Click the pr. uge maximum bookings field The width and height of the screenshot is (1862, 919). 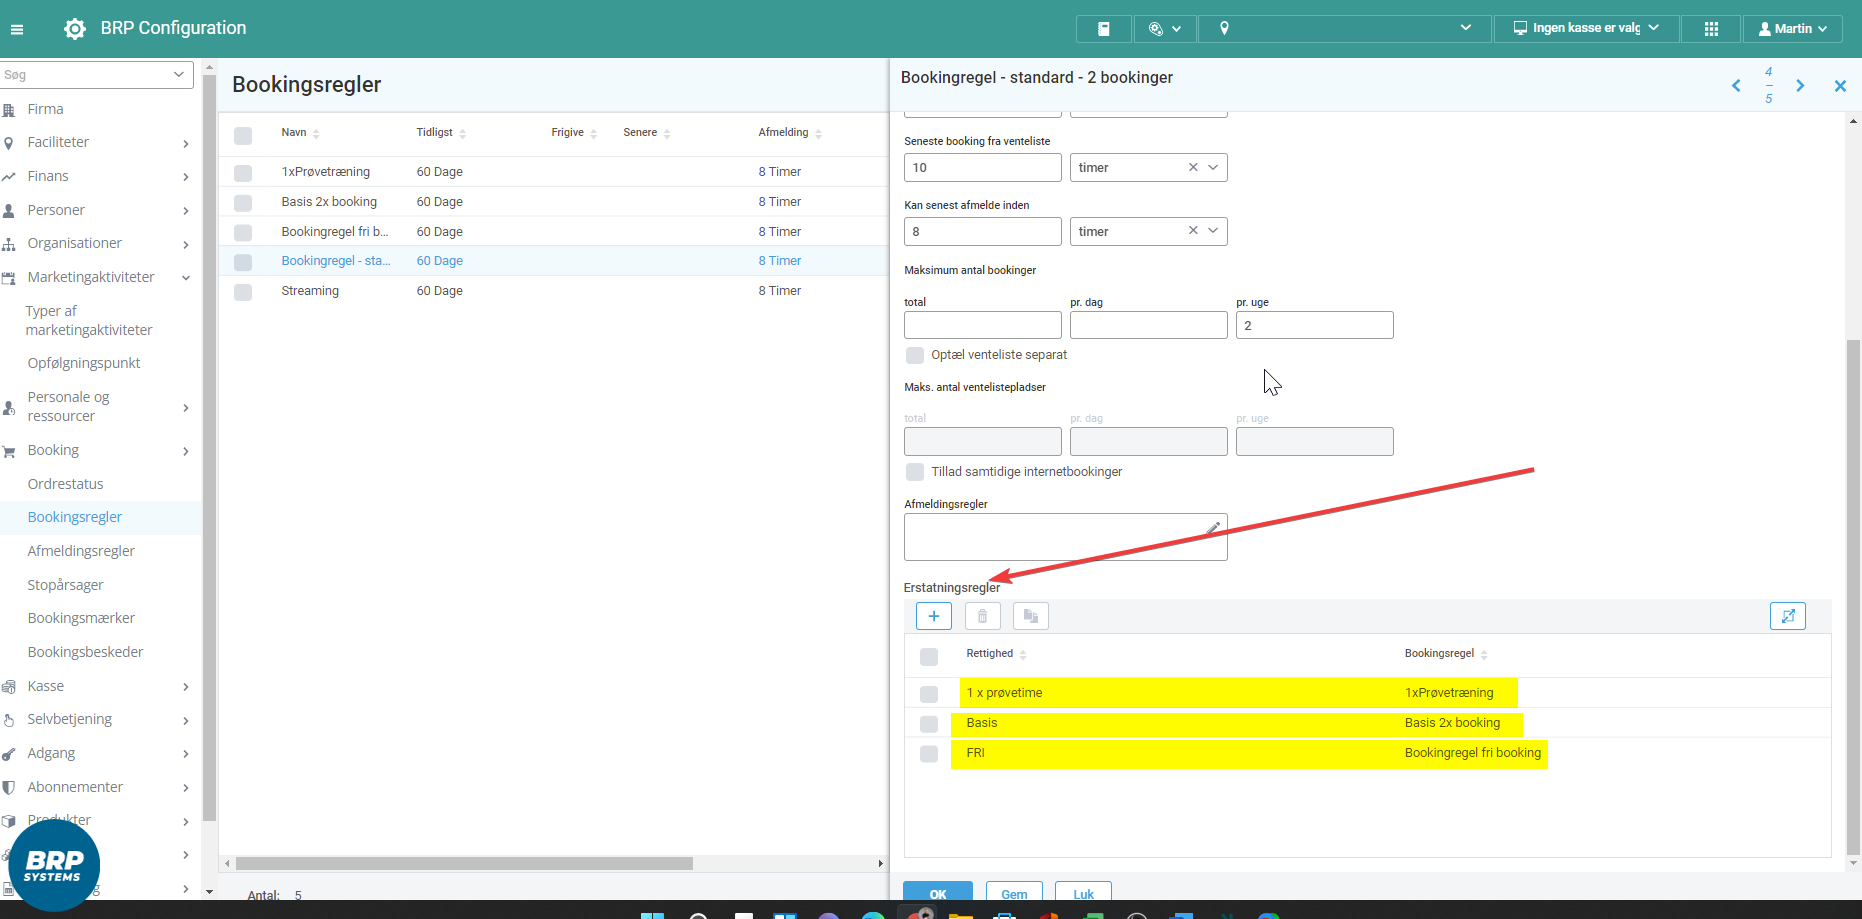[1314, 325]
